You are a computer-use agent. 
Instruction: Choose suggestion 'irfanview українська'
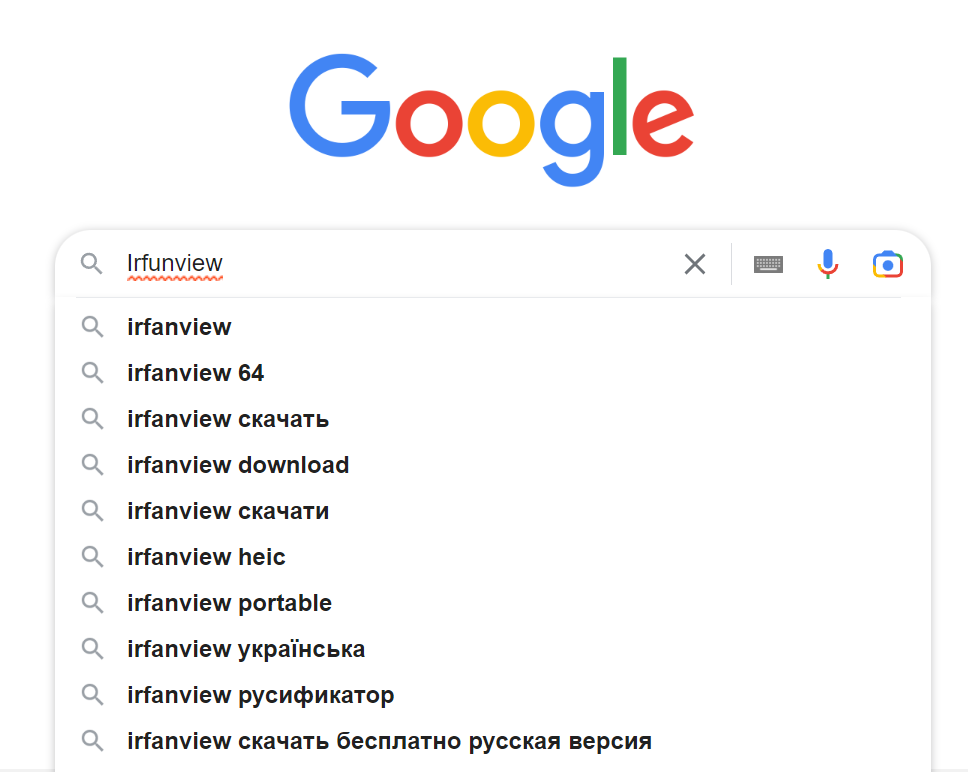click(x=246, y=649)
